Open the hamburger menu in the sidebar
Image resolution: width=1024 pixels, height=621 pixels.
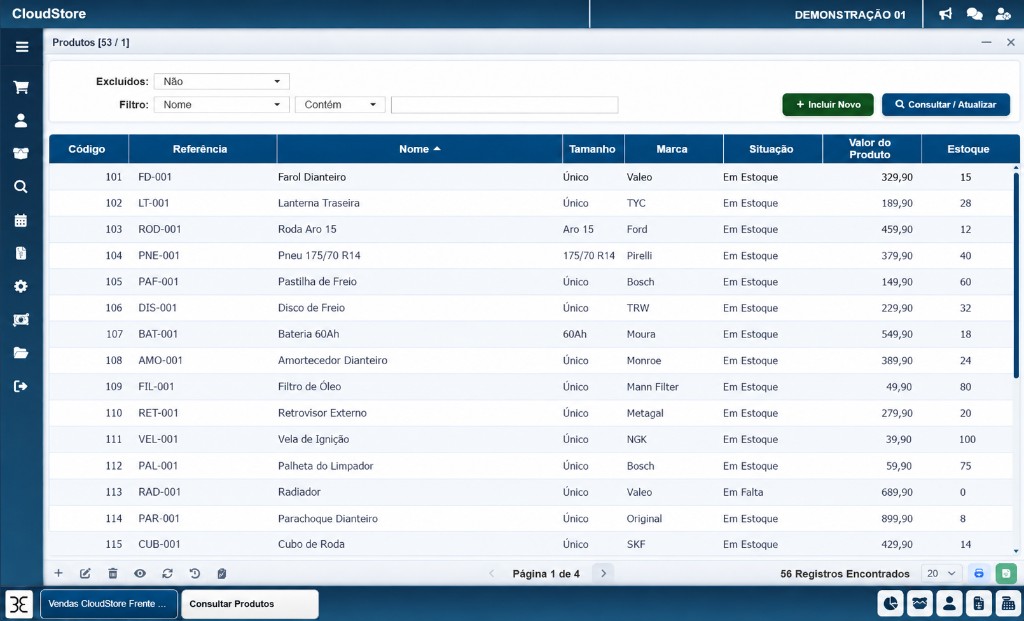22,47
